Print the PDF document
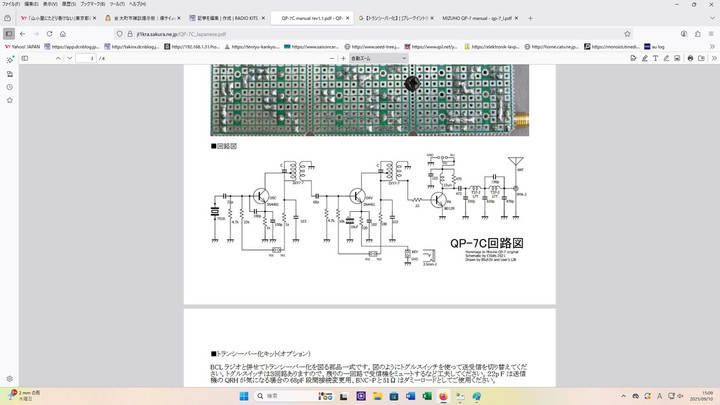 click(690, 58)
